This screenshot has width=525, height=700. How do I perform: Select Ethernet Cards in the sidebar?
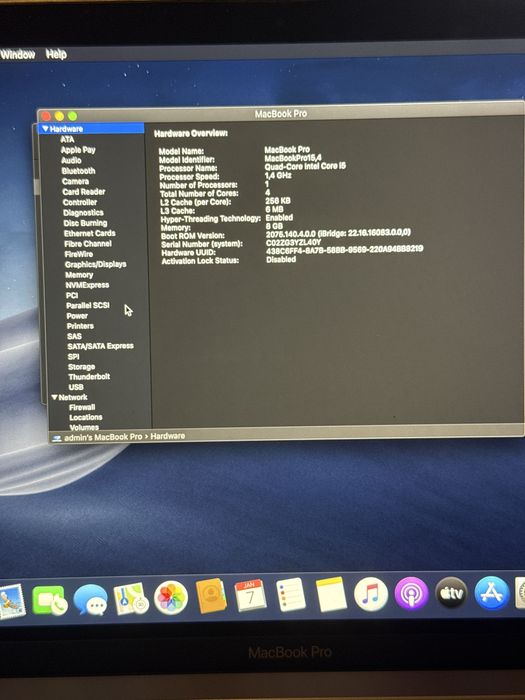click(90, 233)
